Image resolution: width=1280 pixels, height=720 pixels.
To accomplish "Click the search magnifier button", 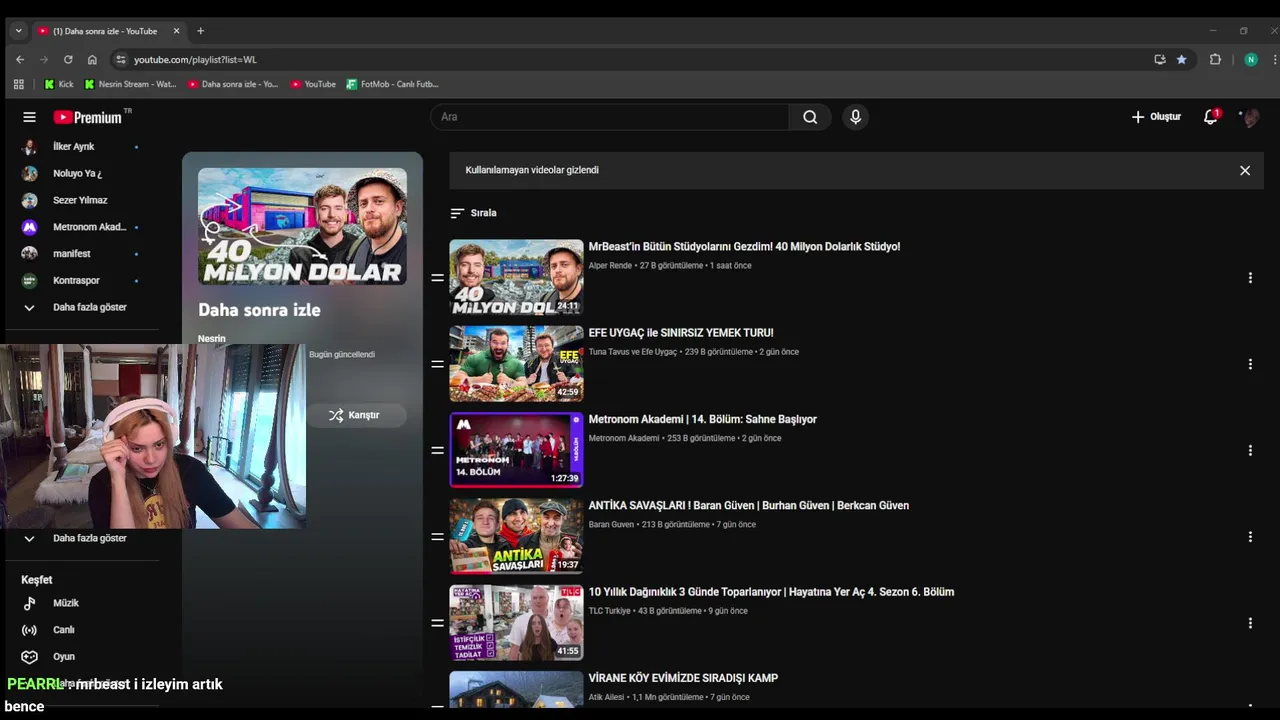I will tap(810, 117).
